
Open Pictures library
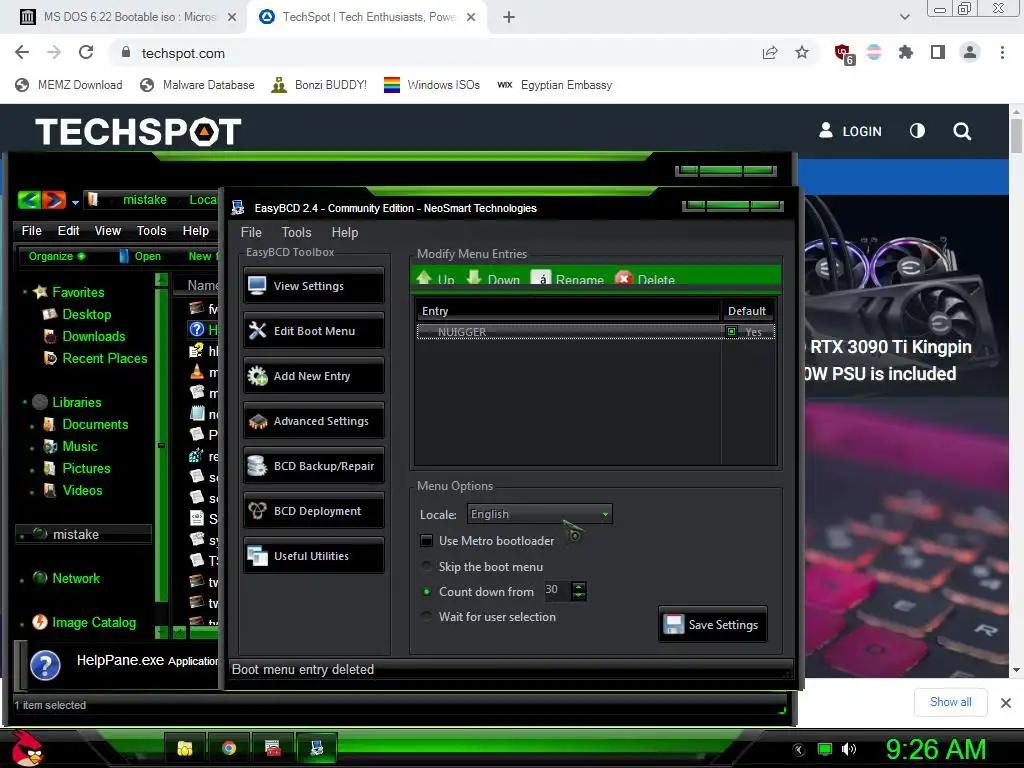click(86, 468)
